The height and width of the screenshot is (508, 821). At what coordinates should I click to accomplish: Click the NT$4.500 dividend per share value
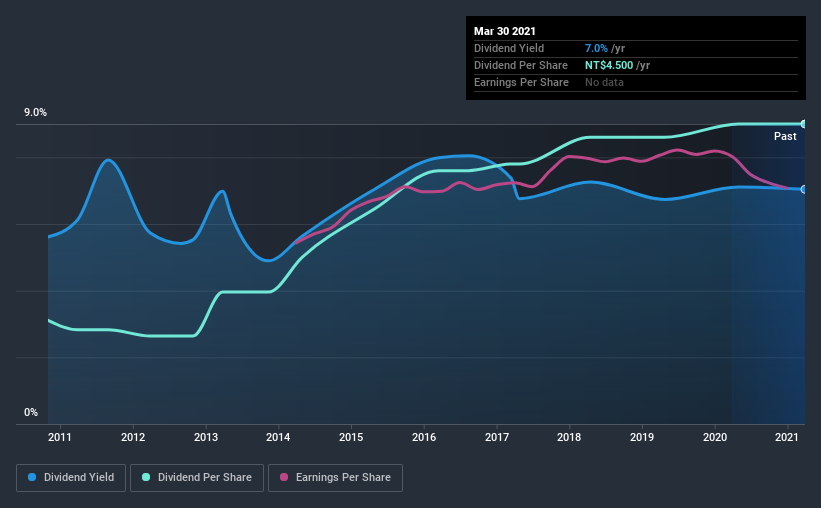pos(609,65)
